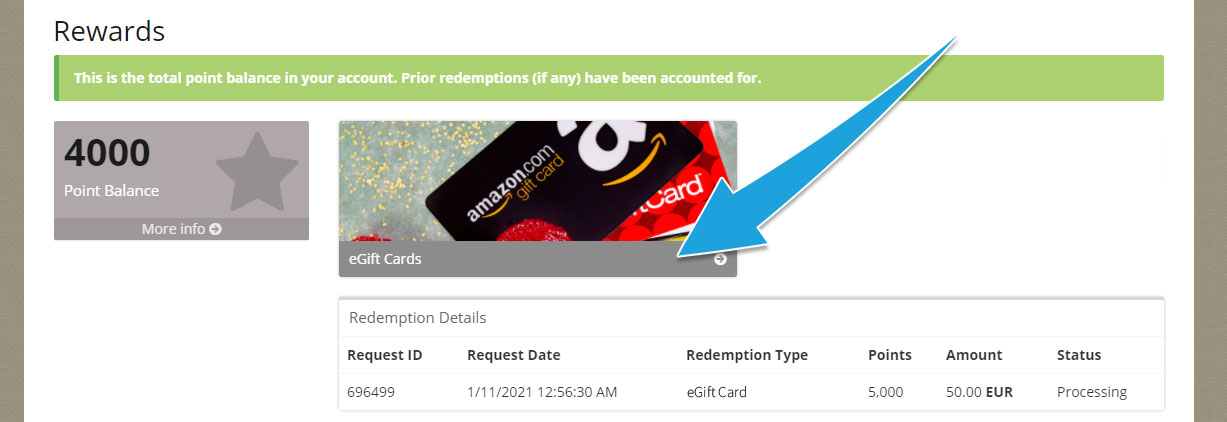Open the More info link
1227x422 pixels.
pos(181,229)
